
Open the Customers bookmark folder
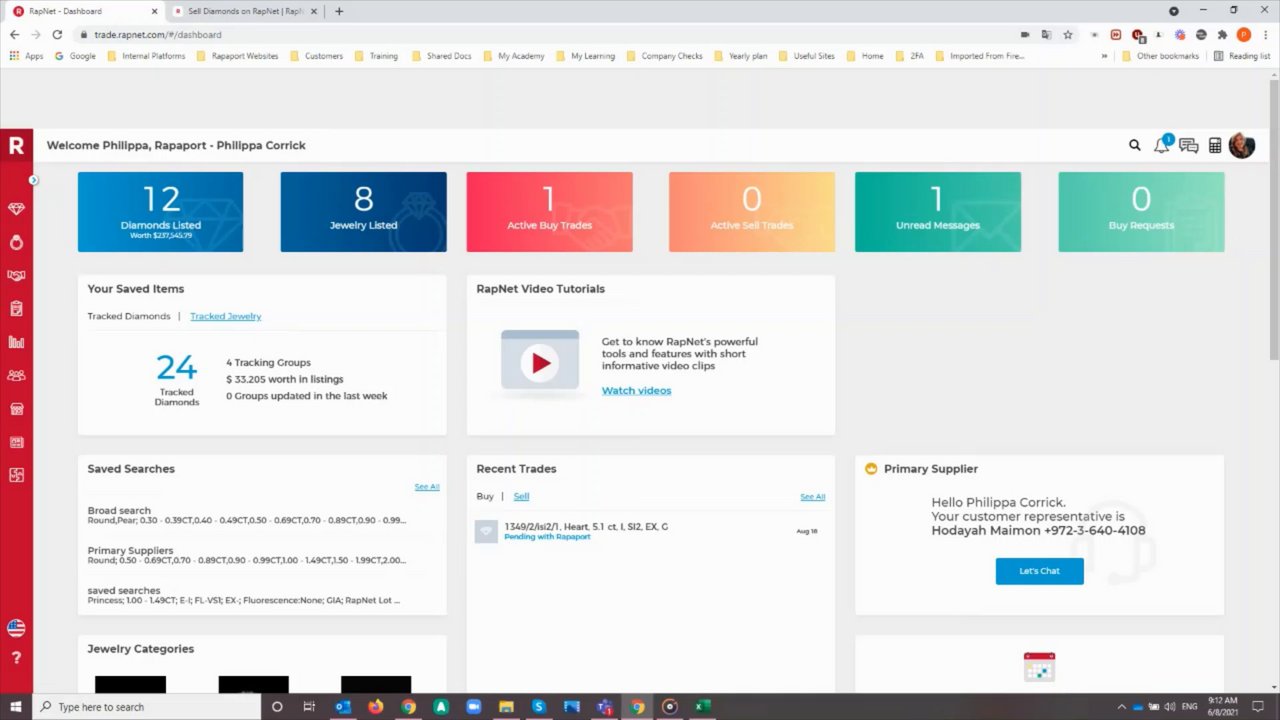point(316,56)
